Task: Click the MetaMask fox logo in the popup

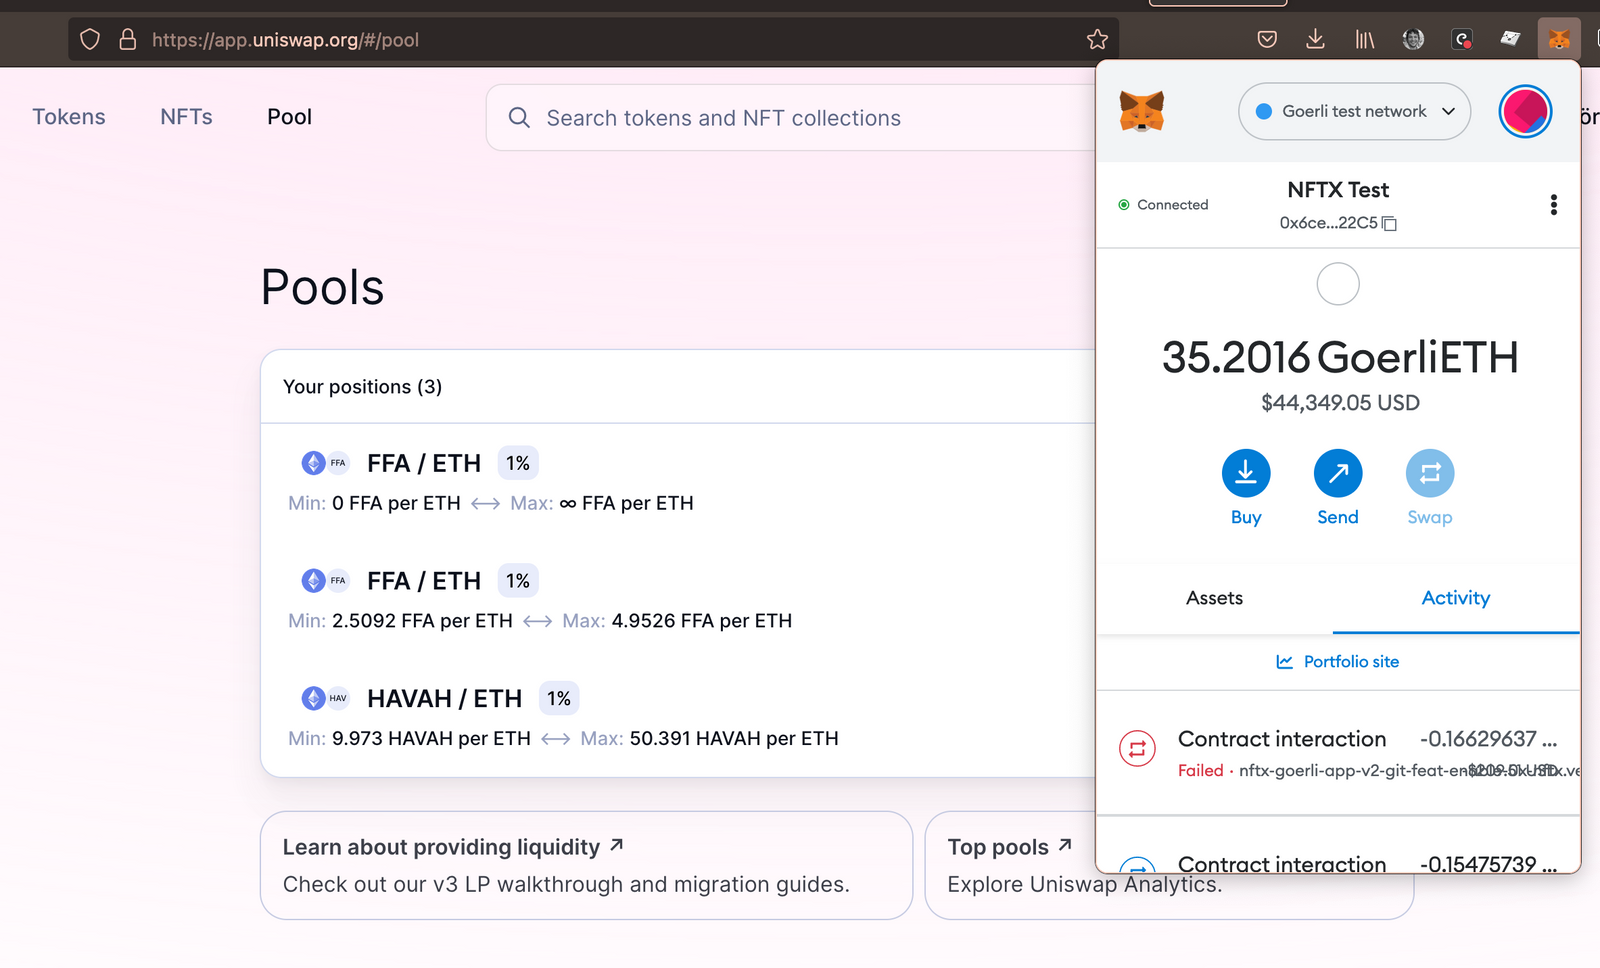Action: click(1142, 111)
